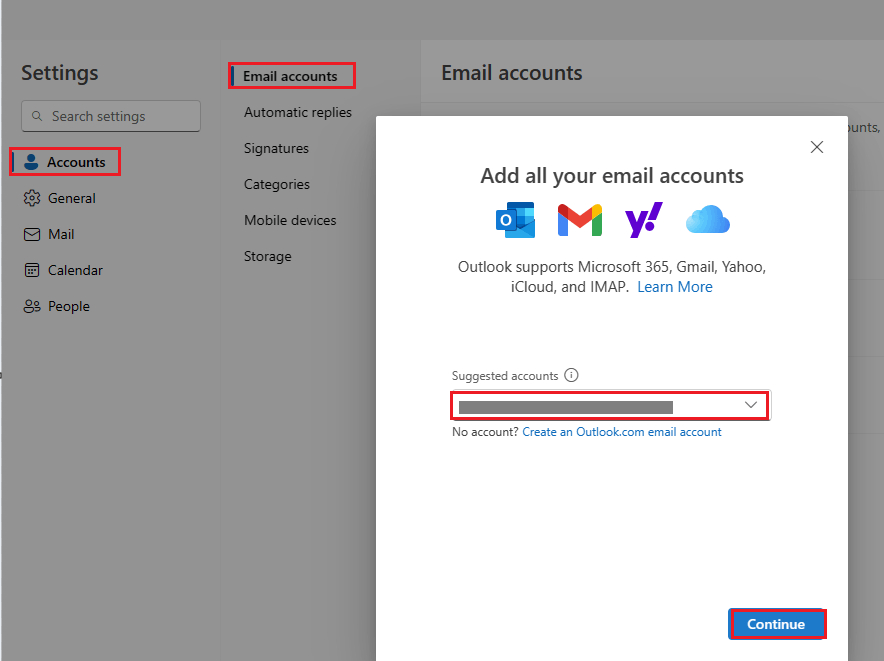Open the Learn More link
884x661 pixels.
pyautogui.click(x=675, y=287)
